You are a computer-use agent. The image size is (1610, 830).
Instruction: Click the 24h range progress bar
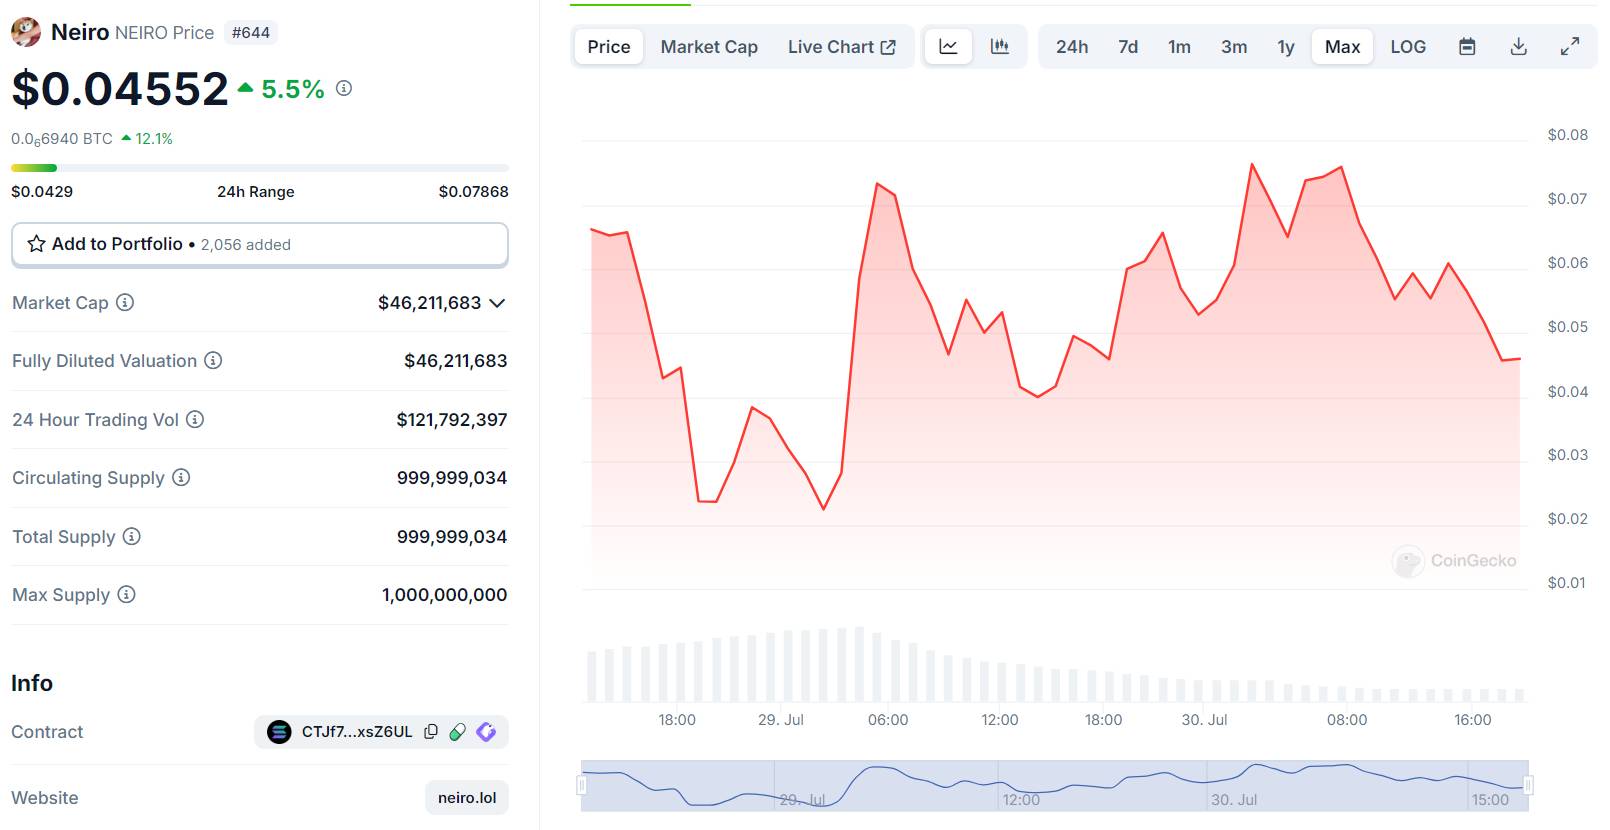[x=260, y=168]
